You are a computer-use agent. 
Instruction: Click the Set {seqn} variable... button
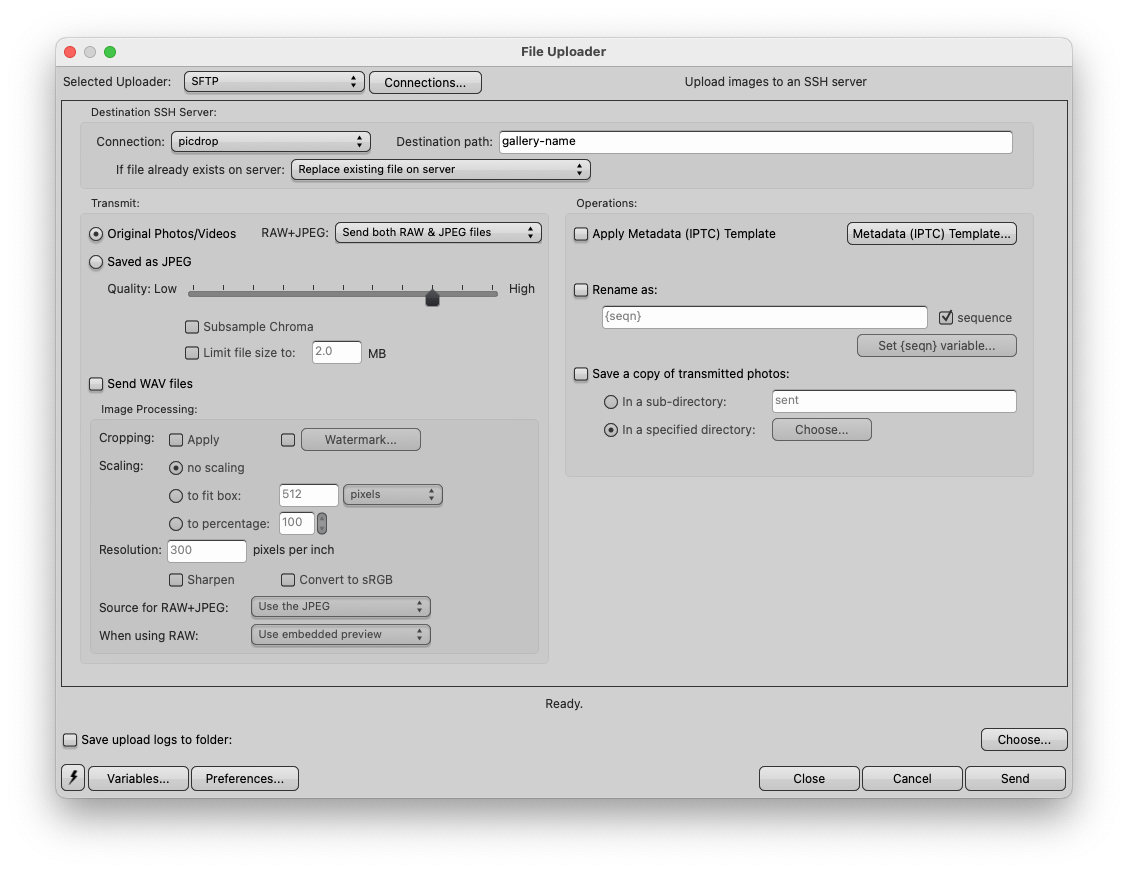point(937,345)
